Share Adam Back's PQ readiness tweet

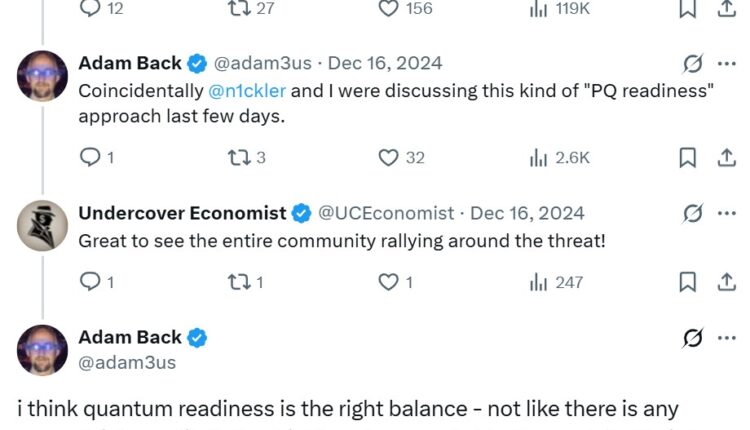point(727,157)
